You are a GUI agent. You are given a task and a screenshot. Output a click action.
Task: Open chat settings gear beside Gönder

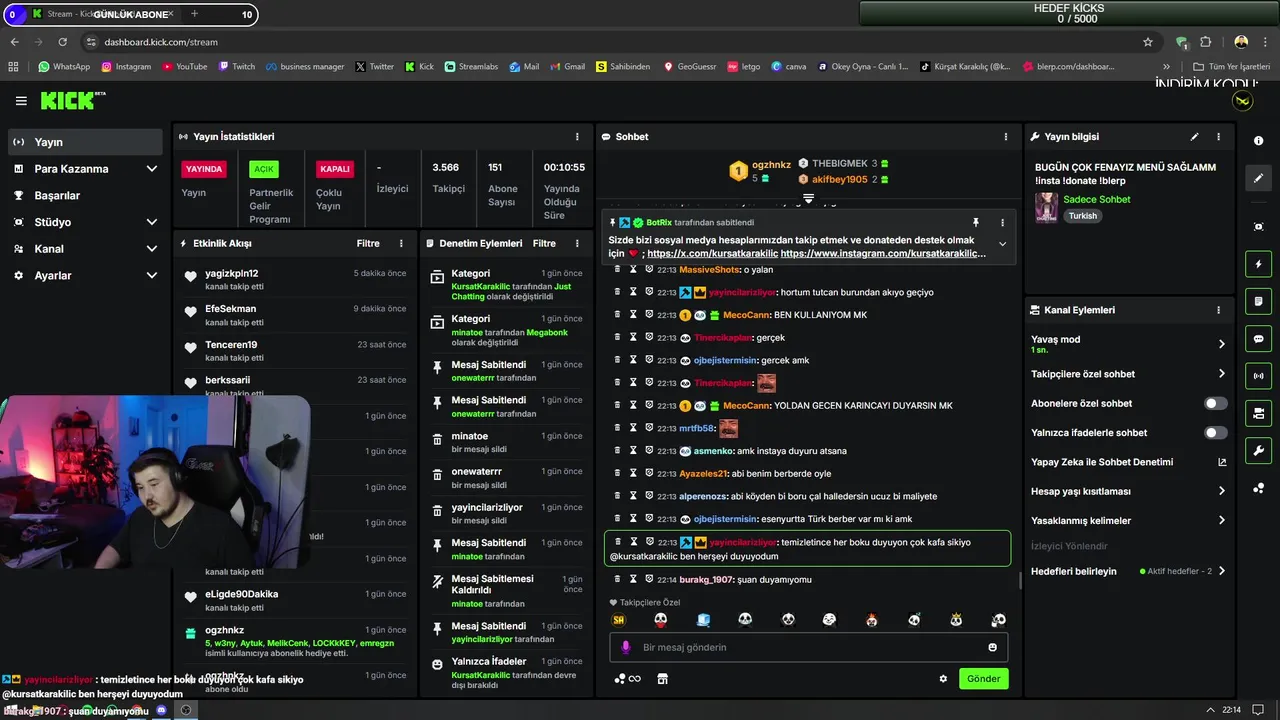pyautogui.click(x=943, y=679)
